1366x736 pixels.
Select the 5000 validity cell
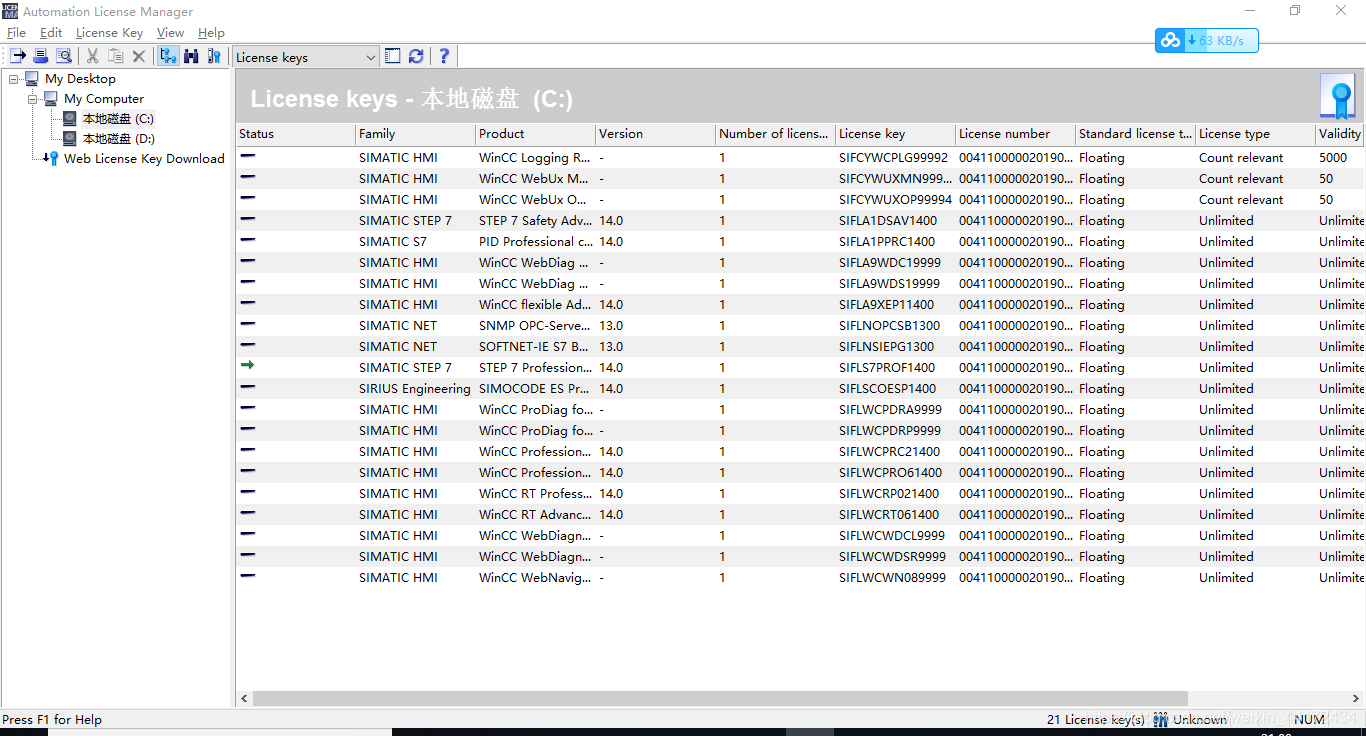[x=1333, y=158]
